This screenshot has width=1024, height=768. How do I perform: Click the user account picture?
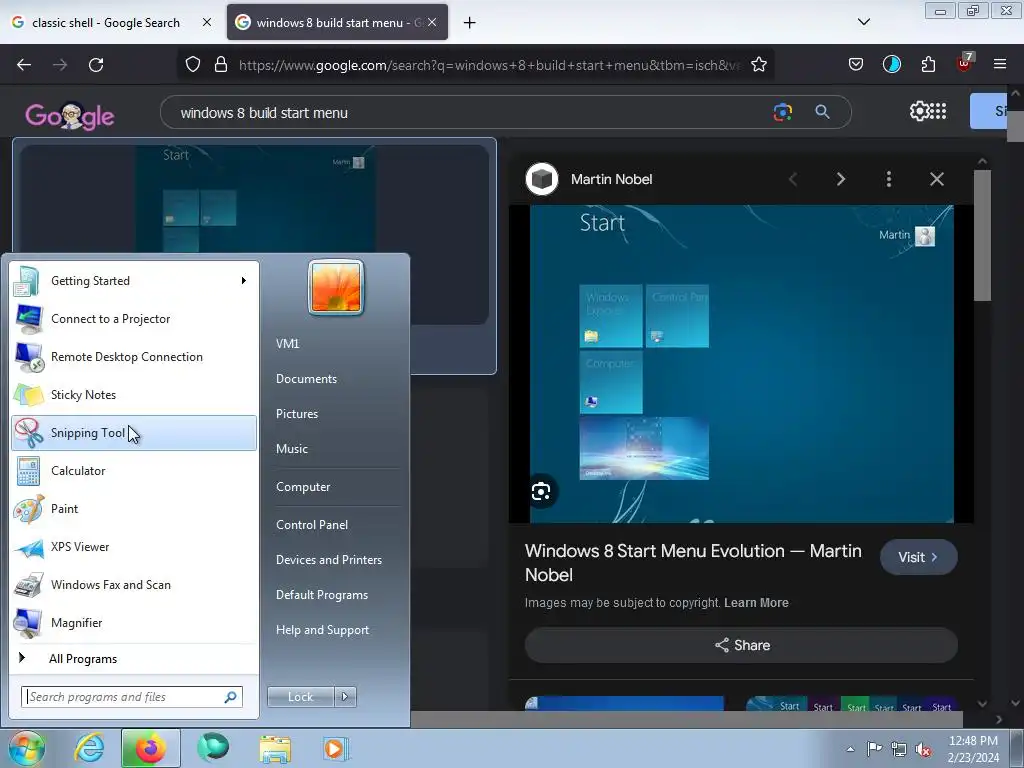coord(336,287)
